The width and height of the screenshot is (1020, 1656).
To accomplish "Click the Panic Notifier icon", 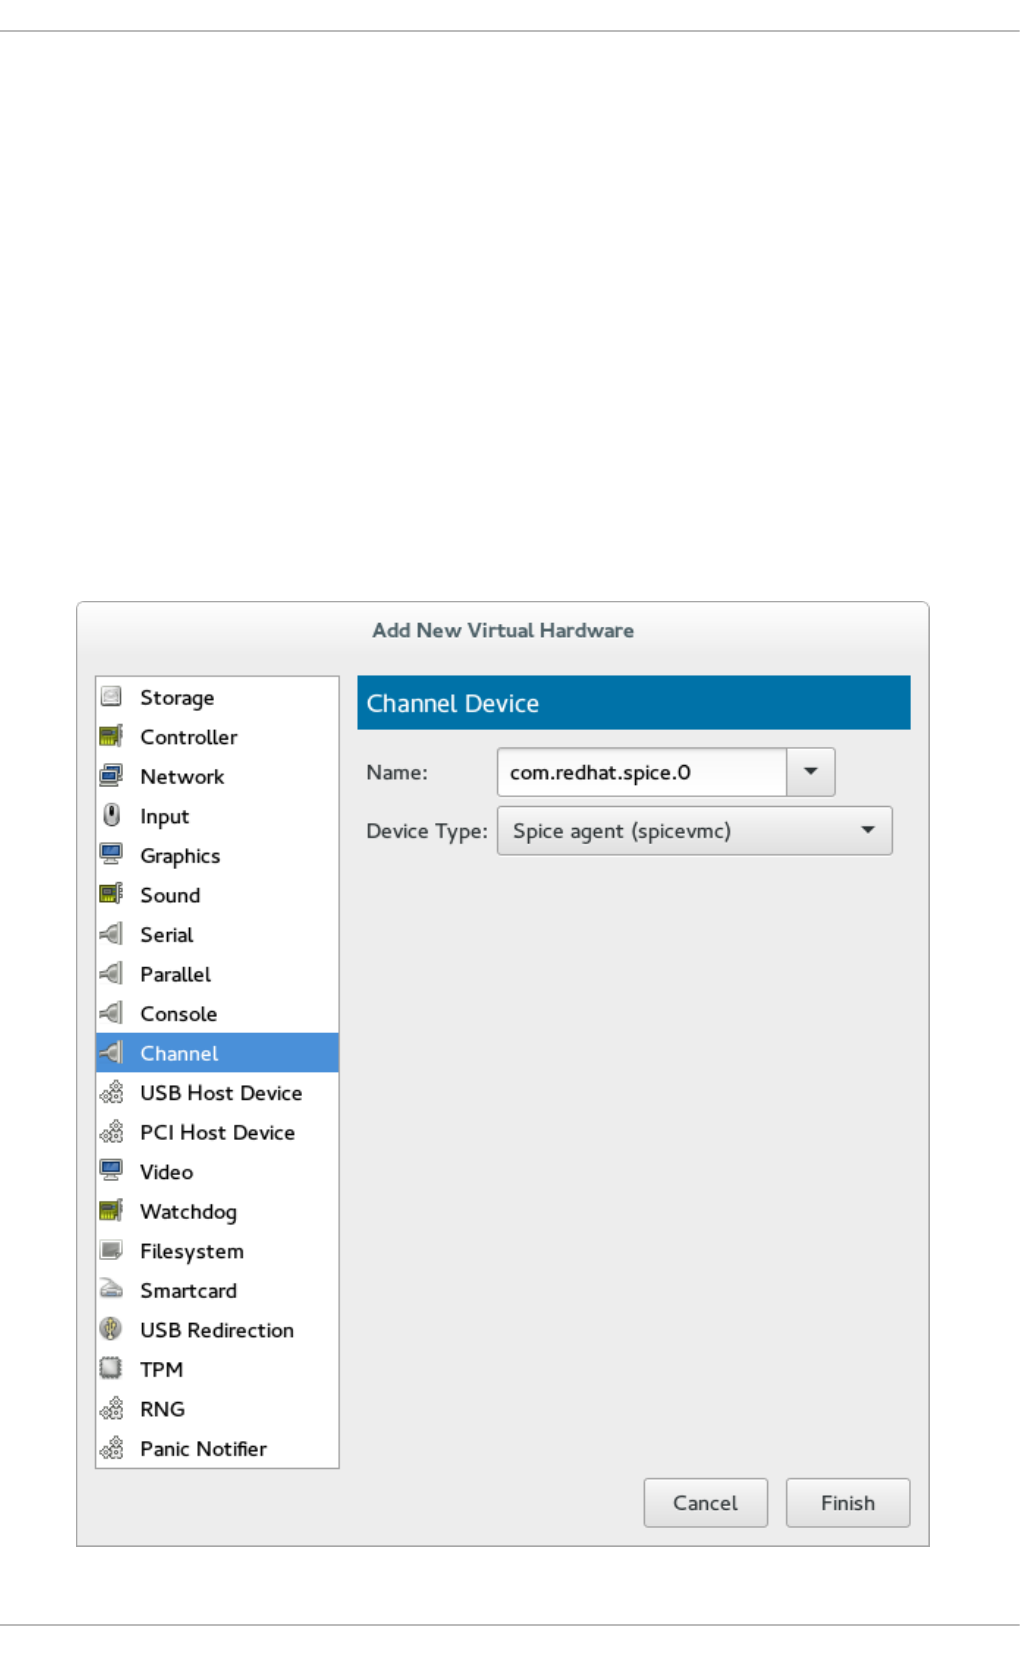I will click(x=111, y=1448).
